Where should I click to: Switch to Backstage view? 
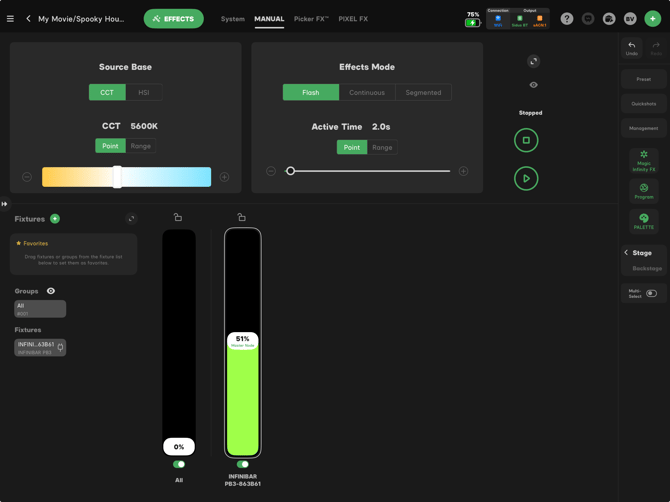[x=647, y=268]
